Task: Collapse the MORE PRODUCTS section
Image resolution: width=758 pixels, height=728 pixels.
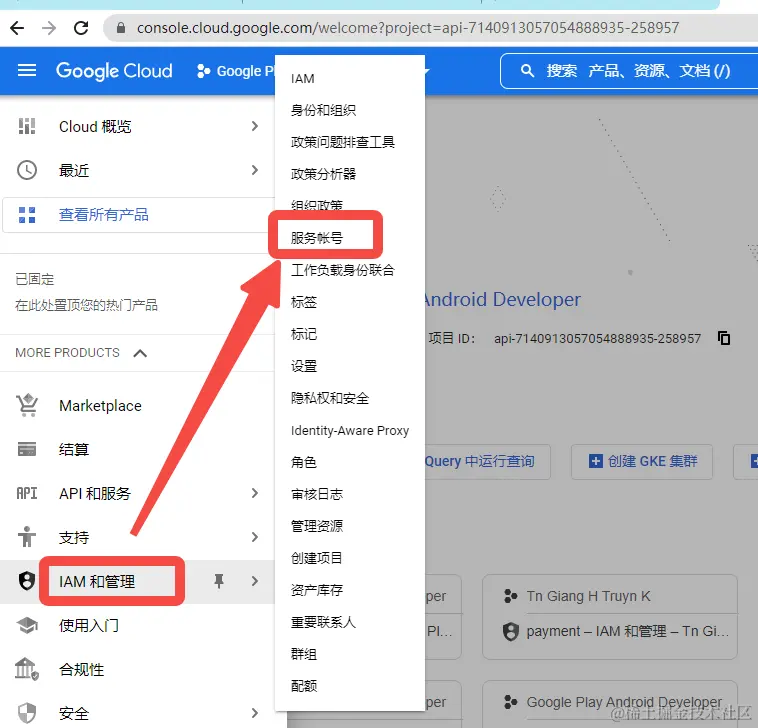Action: point(140,353)
